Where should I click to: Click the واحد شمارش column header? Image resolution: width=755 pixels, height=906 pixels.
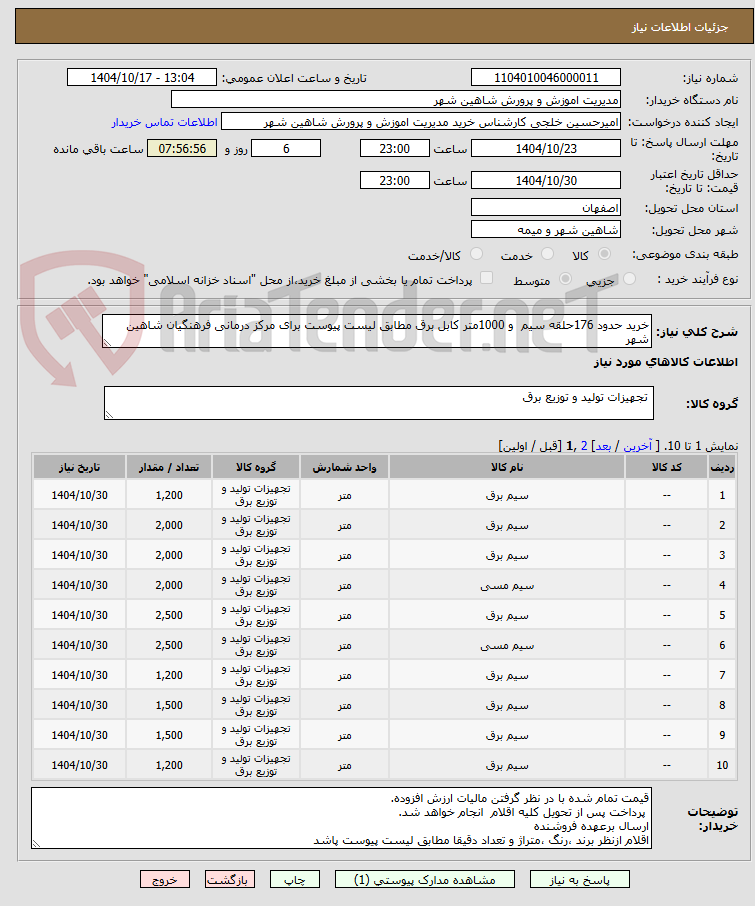(344, 467)
